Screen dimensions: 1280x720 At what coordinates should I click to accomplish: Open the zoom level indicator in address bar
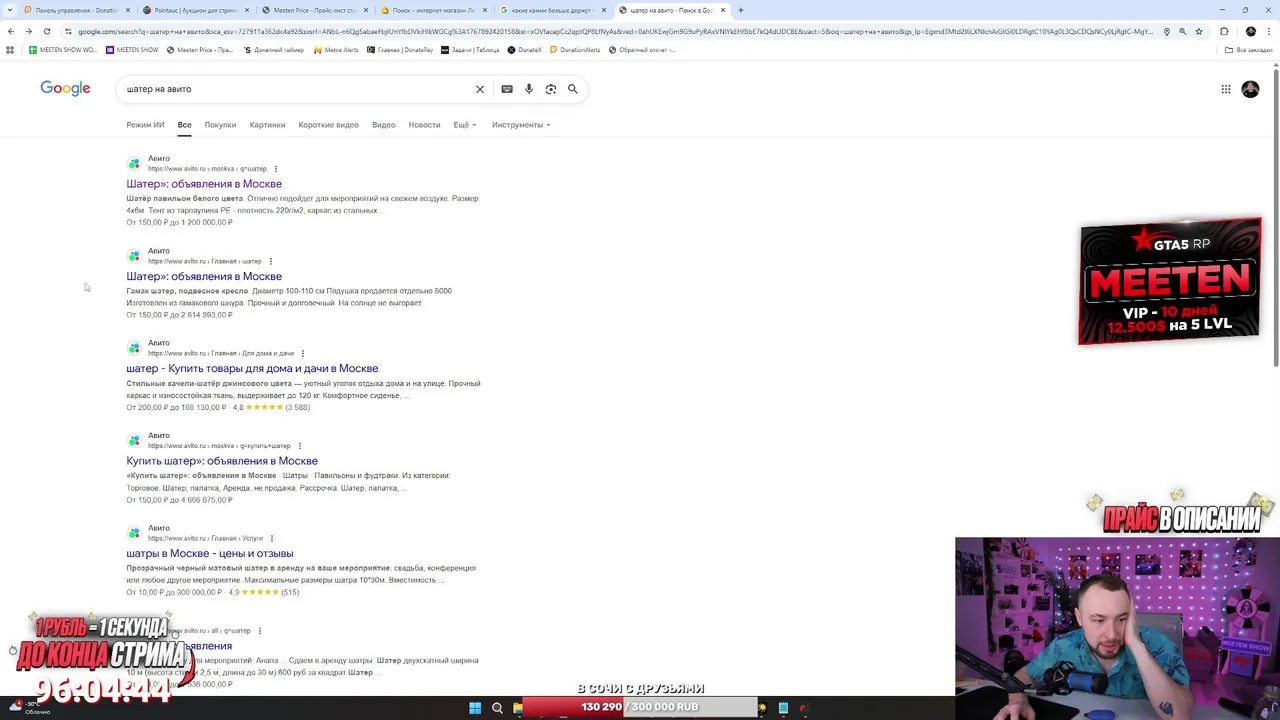[1183, 31]
